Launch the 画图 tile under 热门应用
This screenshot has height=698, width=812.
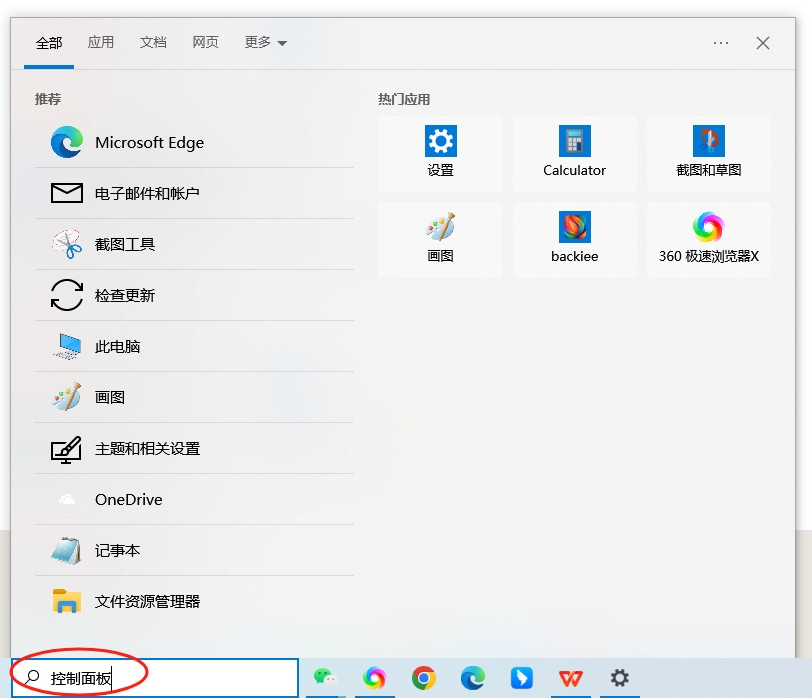[x=440, y=240]
